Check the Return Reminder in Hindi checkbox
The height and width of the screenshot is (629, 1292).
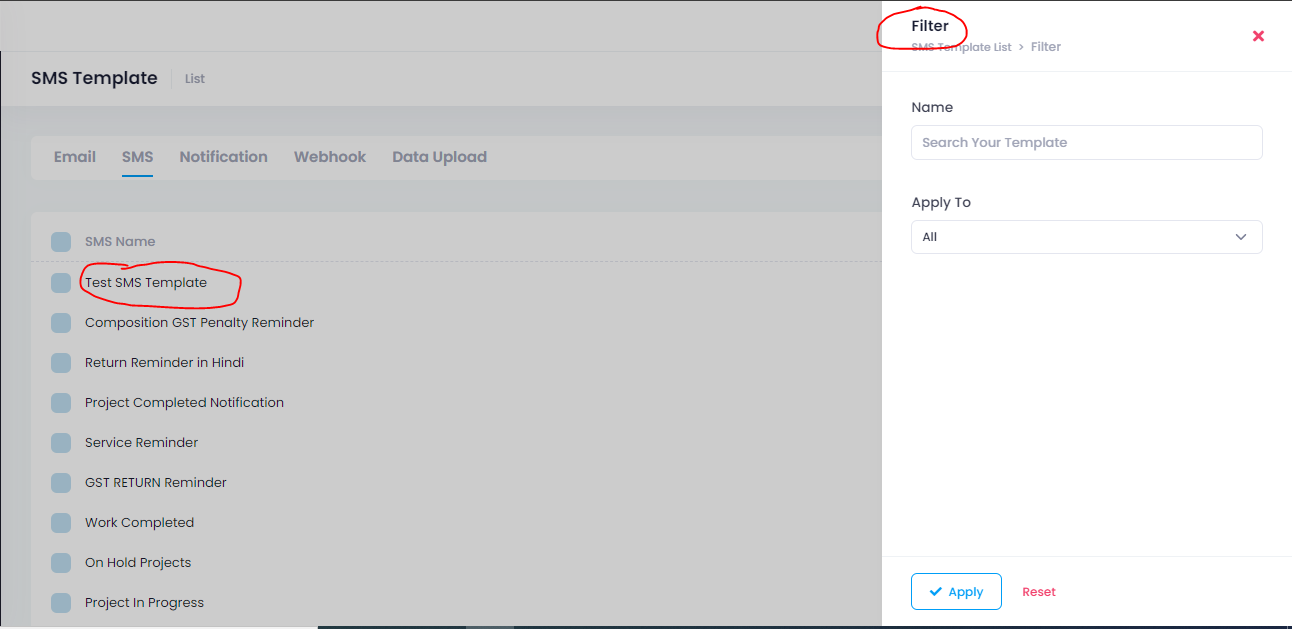pos(61,363)
